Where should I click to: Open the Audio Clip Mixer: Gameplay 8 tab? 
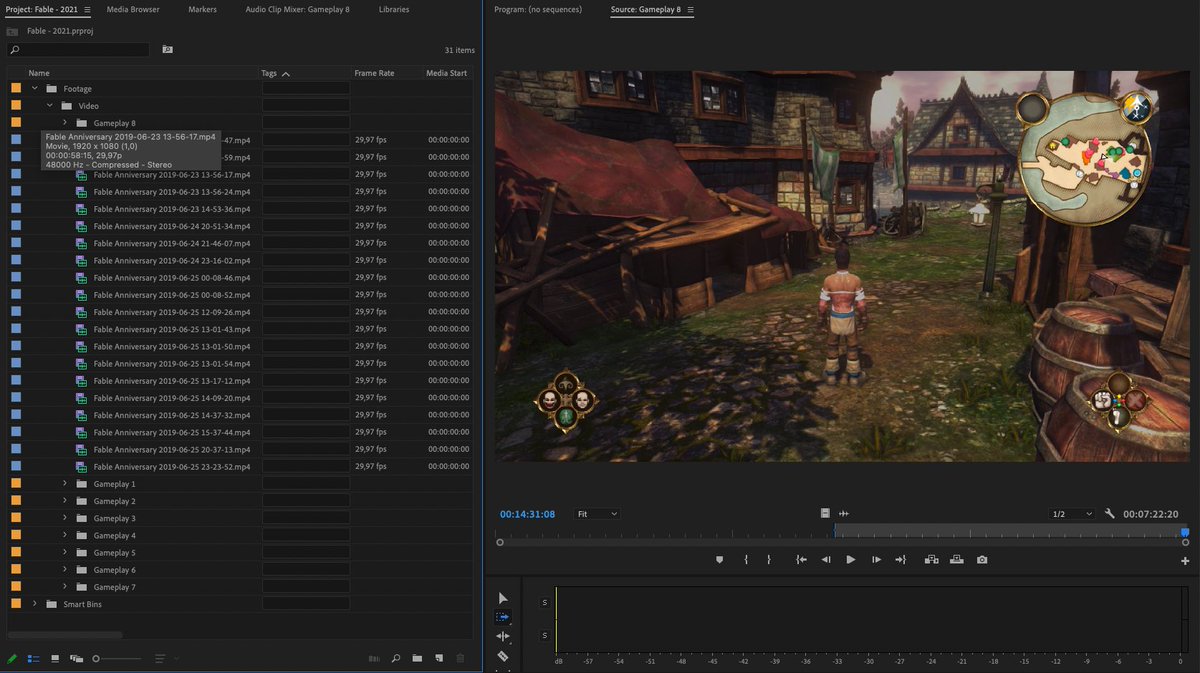[x=298, y=9]
